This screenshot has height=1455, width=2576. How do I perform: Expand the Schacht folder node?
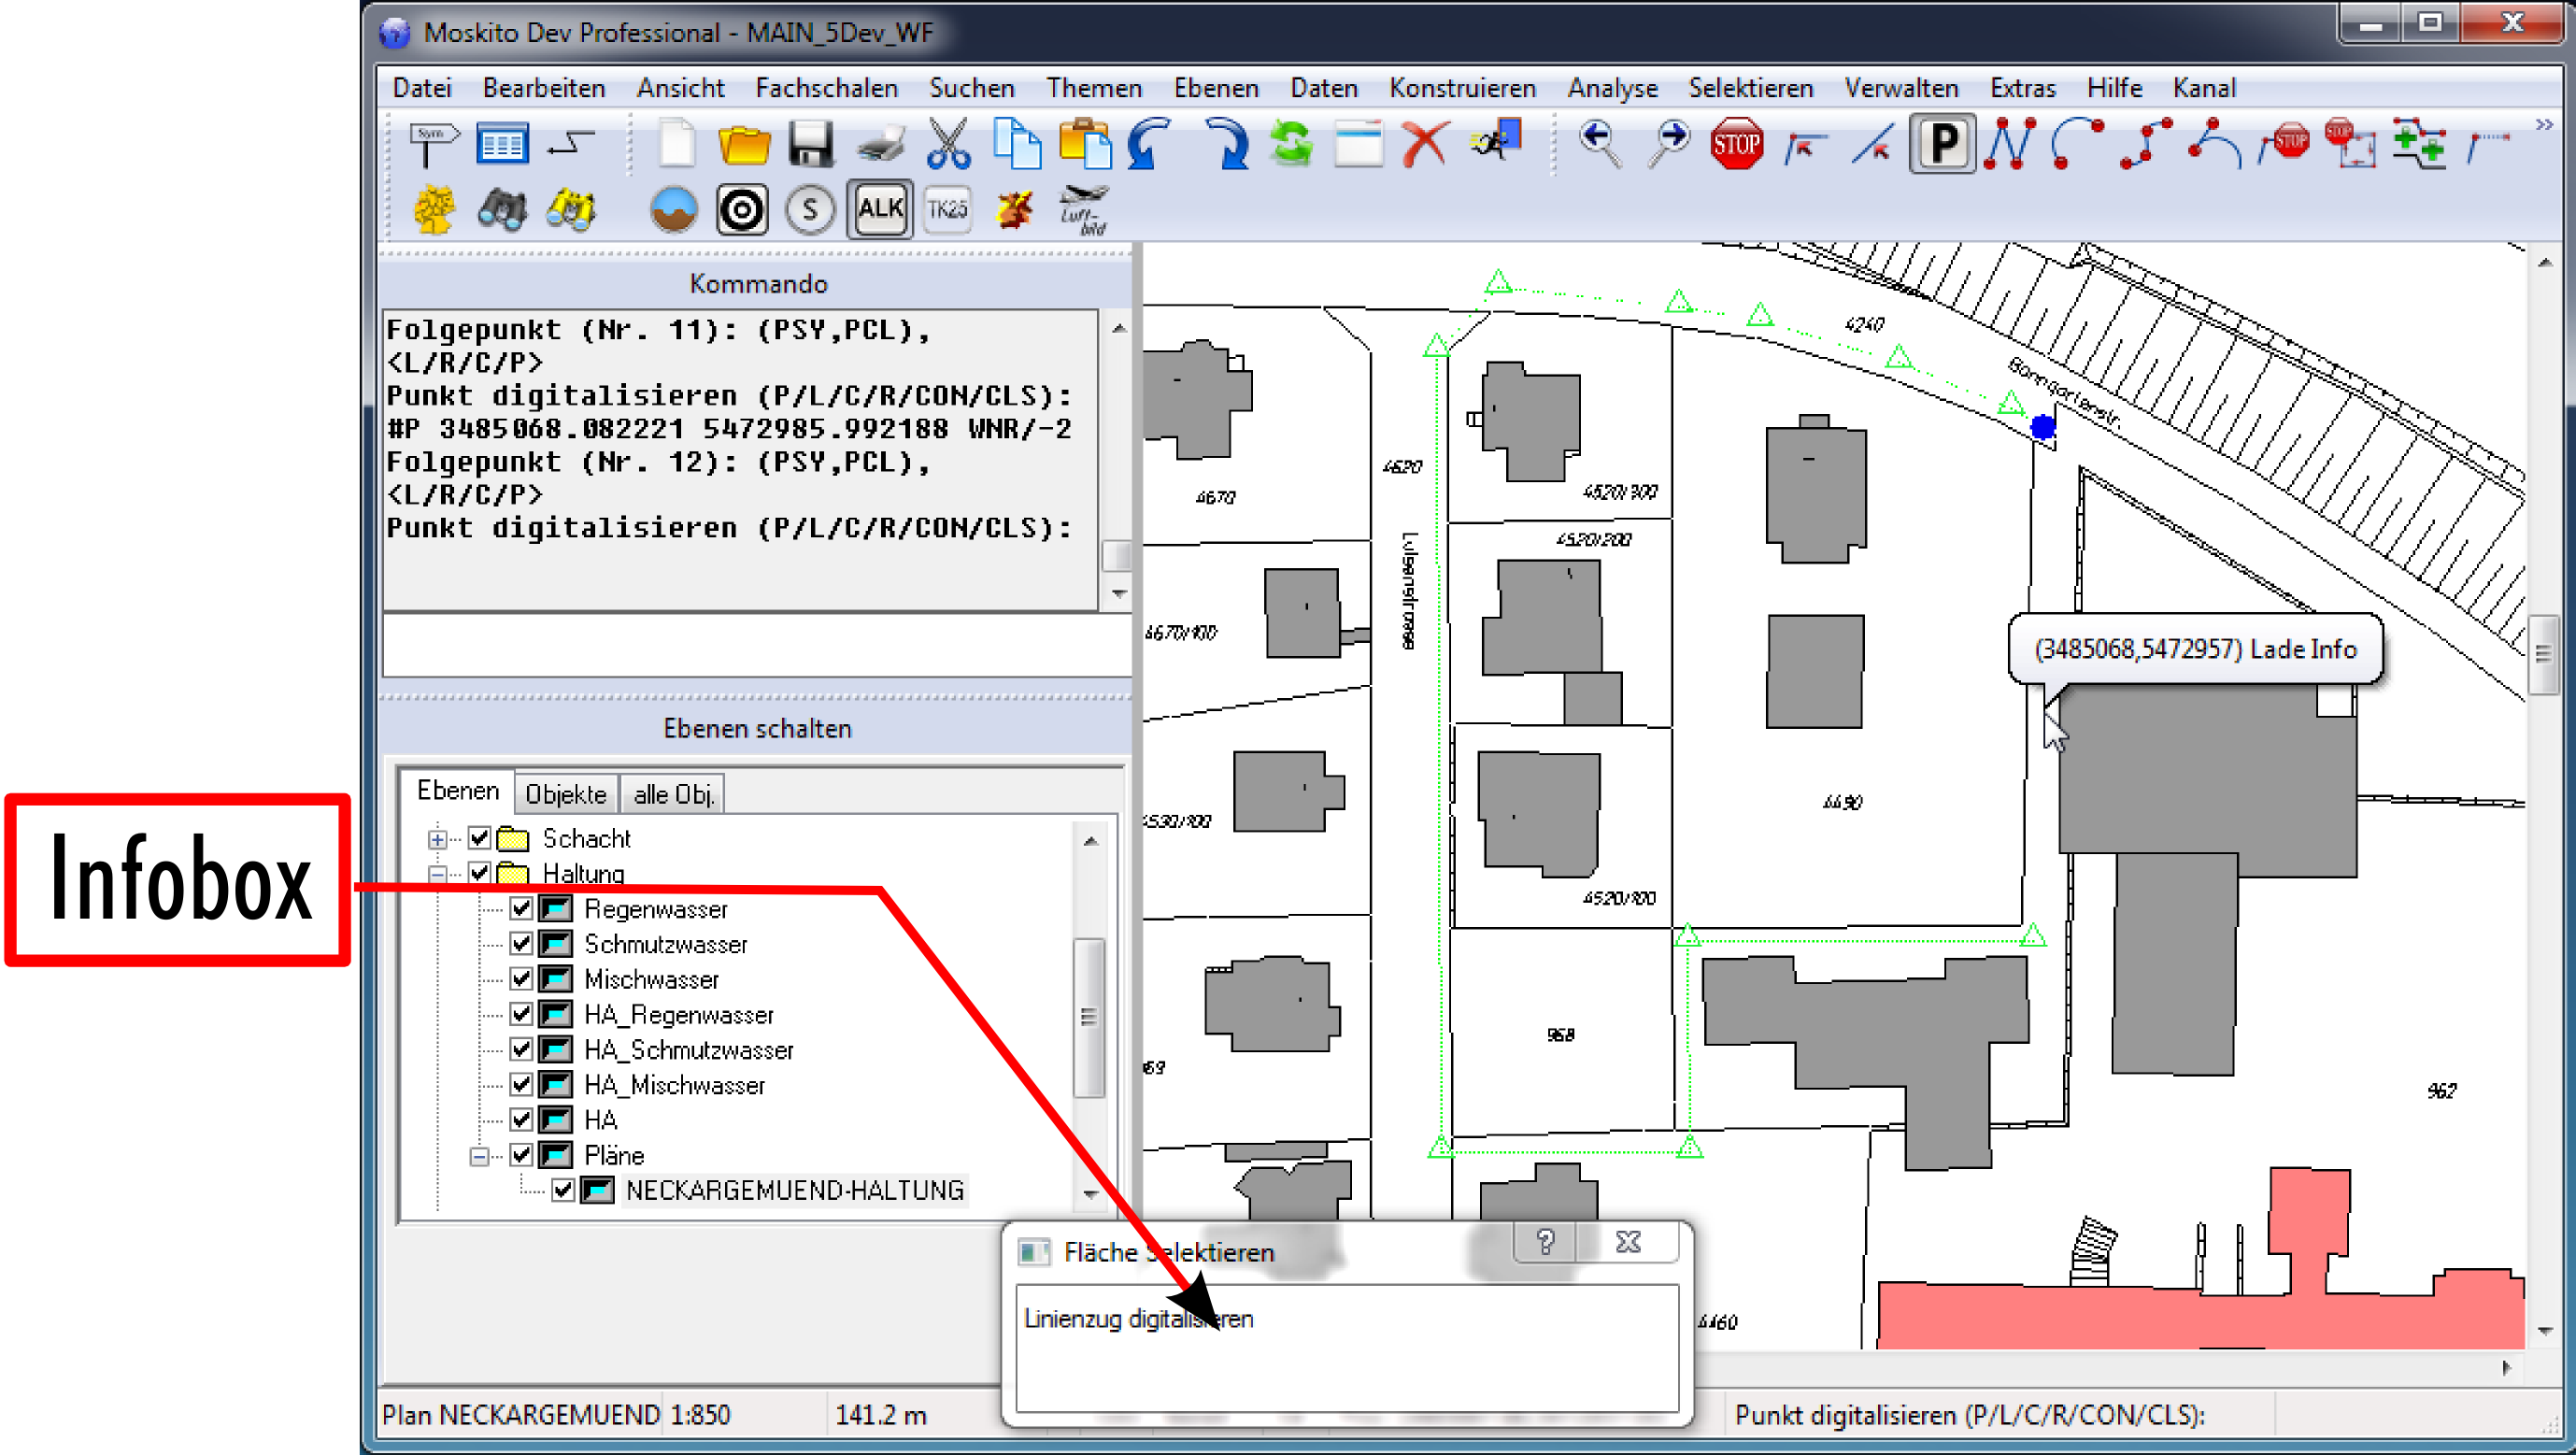coord(437,838)
